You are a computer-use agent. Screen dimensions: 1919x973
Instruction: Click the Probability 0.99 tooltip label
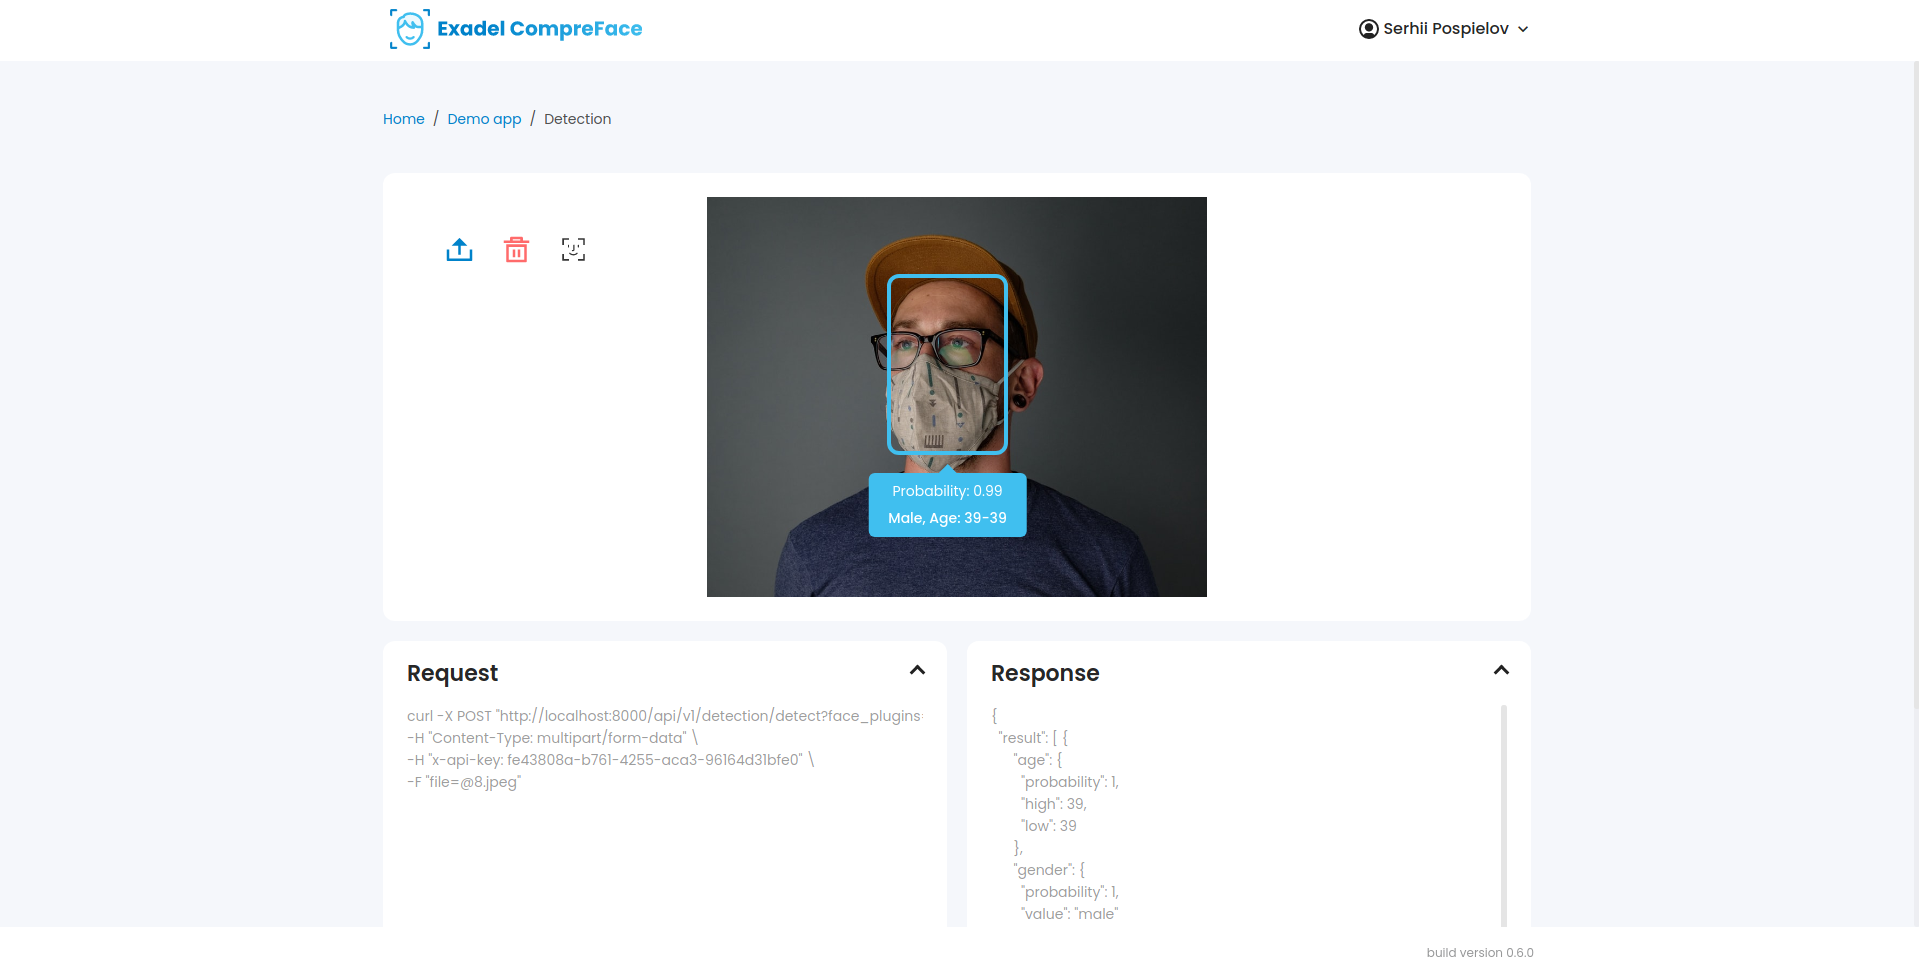click(947, 491)
